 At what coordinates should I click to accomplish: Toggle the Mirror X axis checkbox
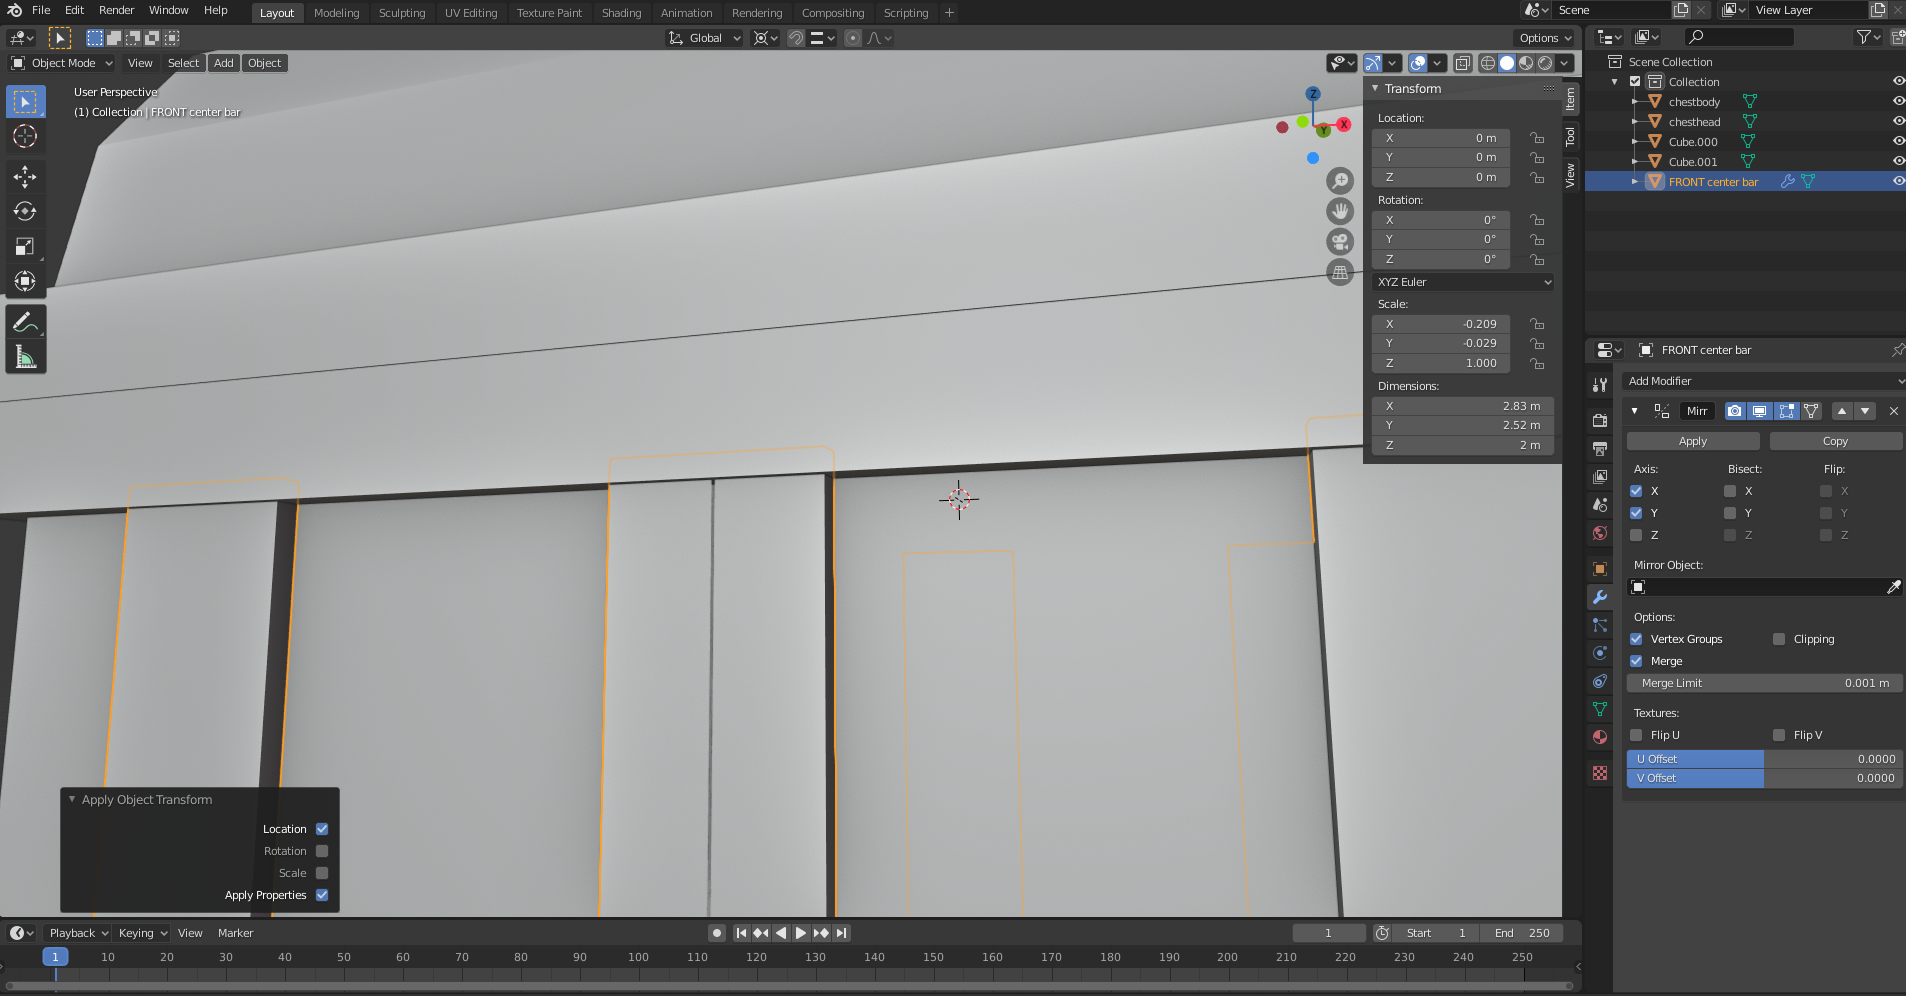click(1636, 491)
